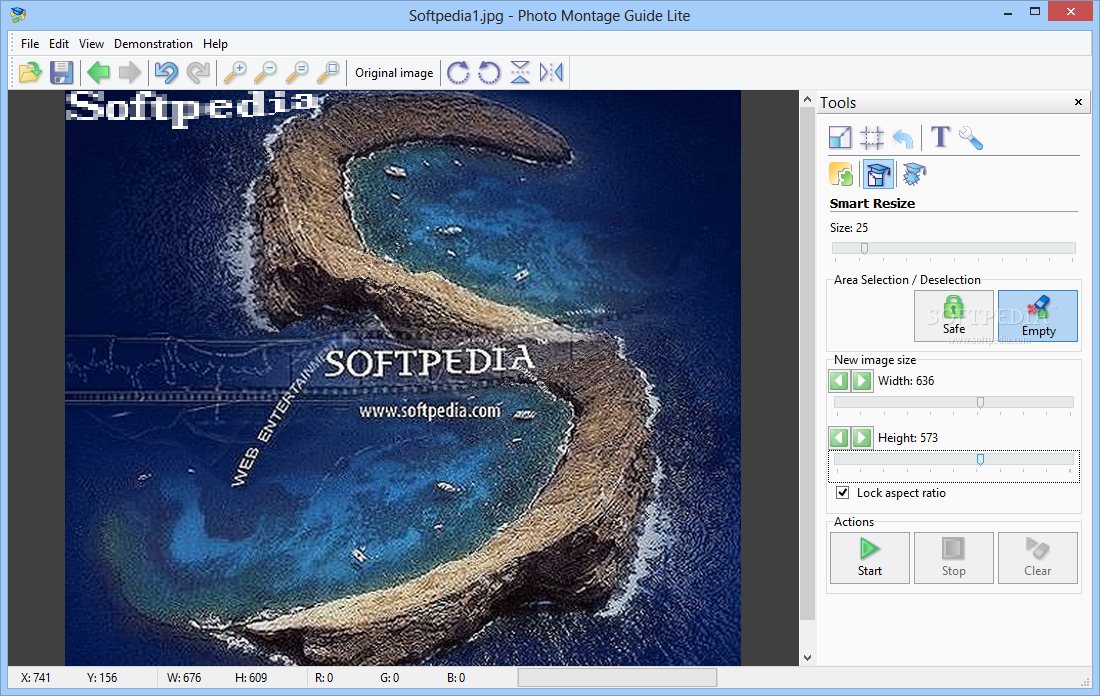
Task: Decrease Width with the left arrow
Action: (x=839, y=381)
